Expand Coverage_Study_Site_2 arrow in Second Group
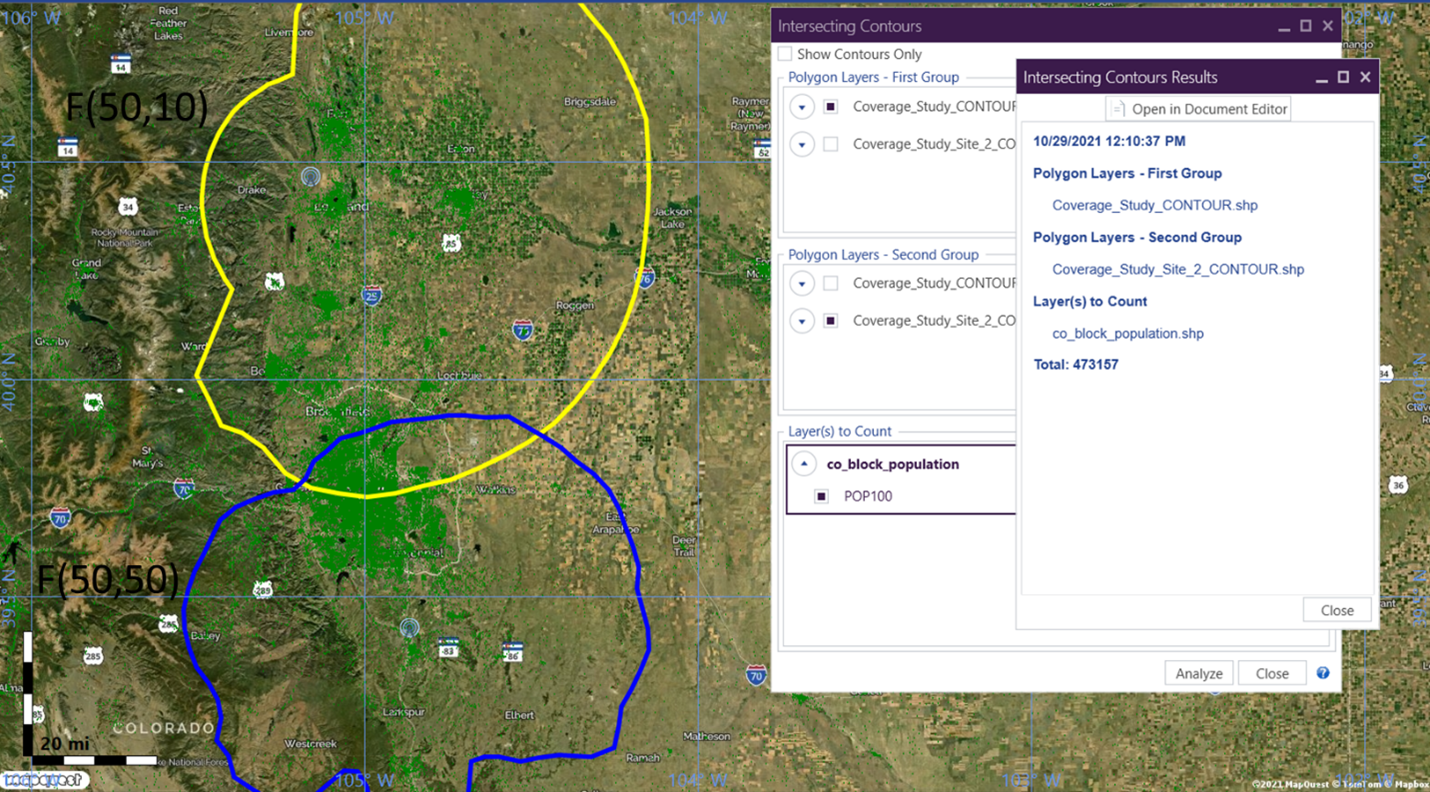Screen dimensions: 1430x792 [802, 321]
